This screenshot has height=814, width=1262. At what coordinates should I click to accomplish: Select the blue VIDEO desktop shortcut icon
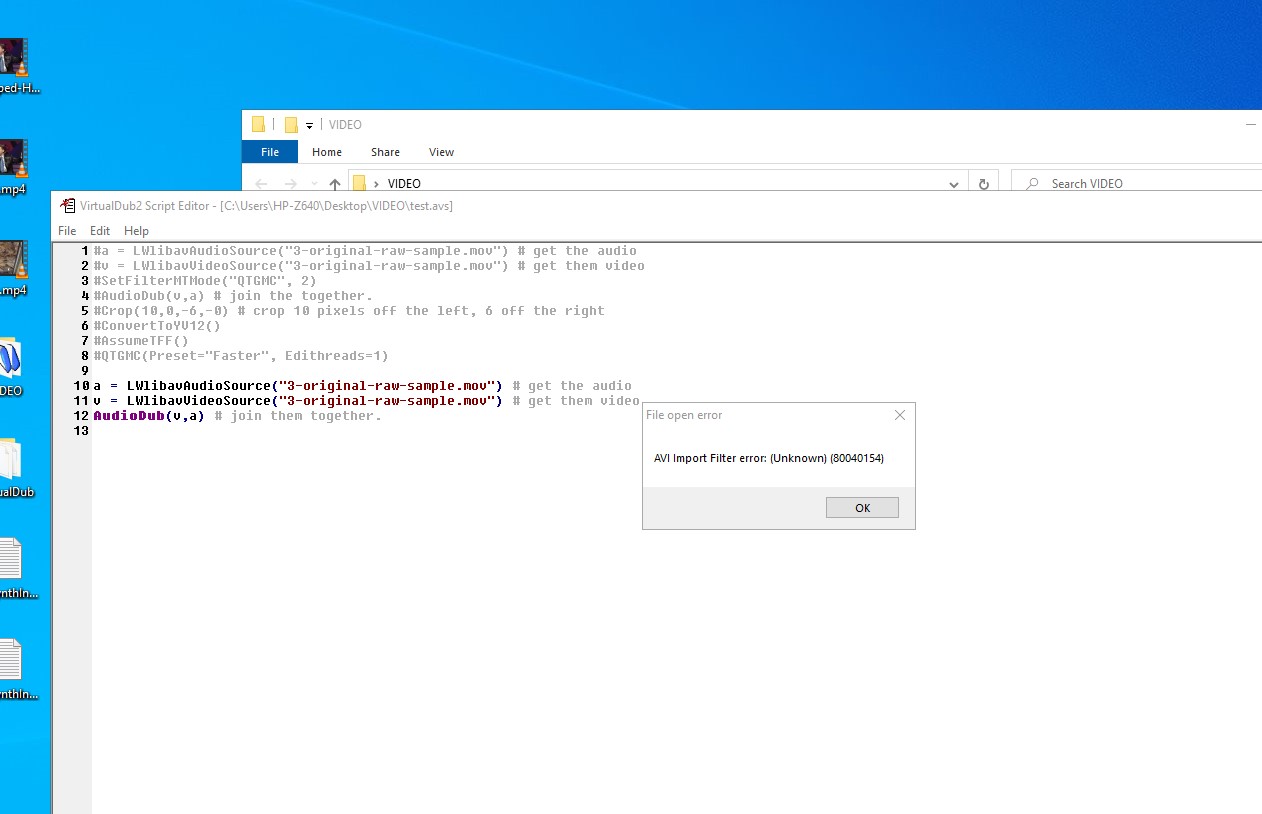(x=10, y=359)
